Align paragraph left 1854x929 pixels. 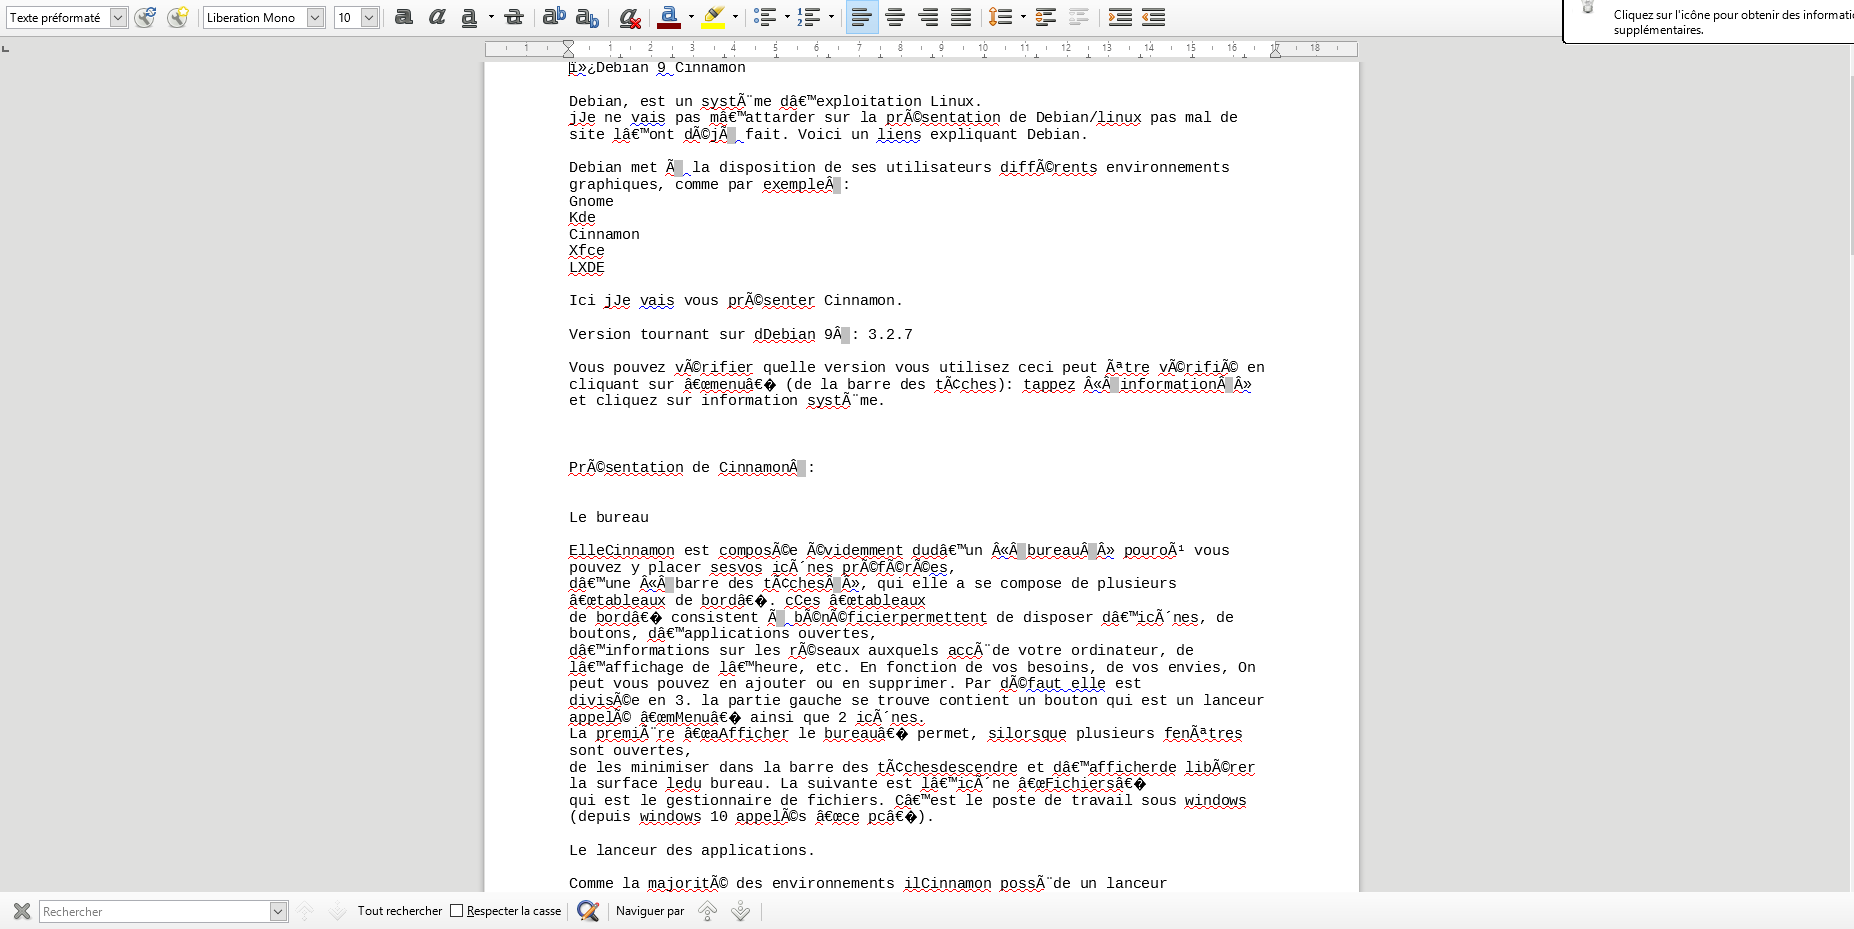861,17
